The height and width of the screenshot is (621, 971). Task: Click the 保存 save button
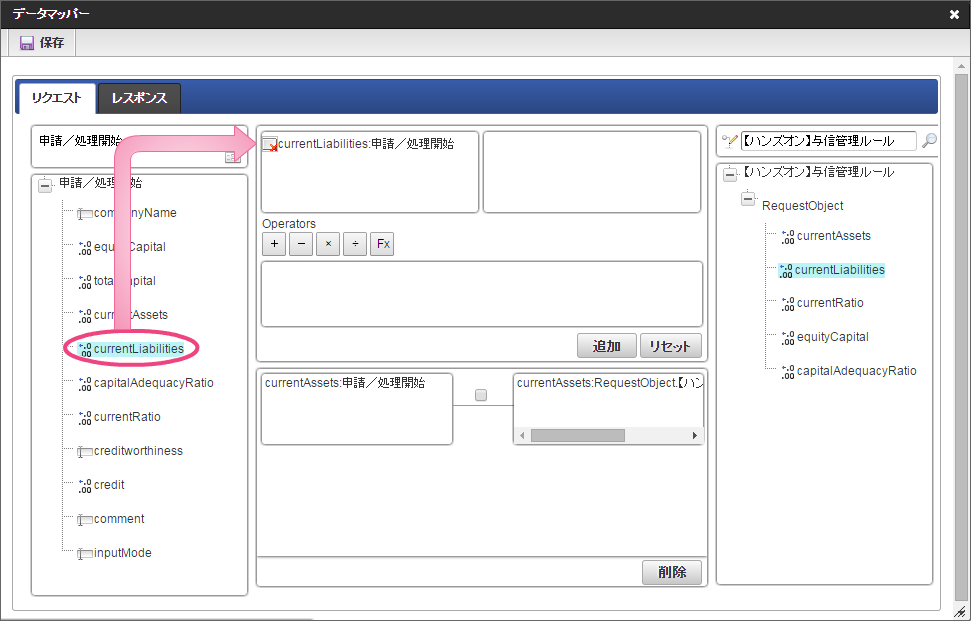coord(42,43)
